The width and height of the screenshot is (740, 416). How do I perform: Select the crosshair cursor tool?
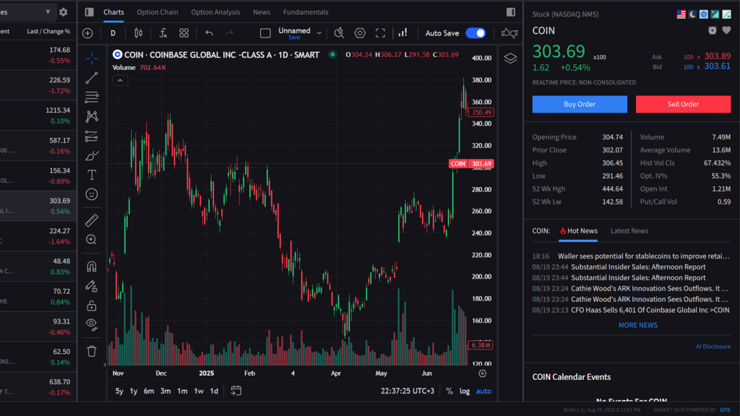[x=92, y=59]
